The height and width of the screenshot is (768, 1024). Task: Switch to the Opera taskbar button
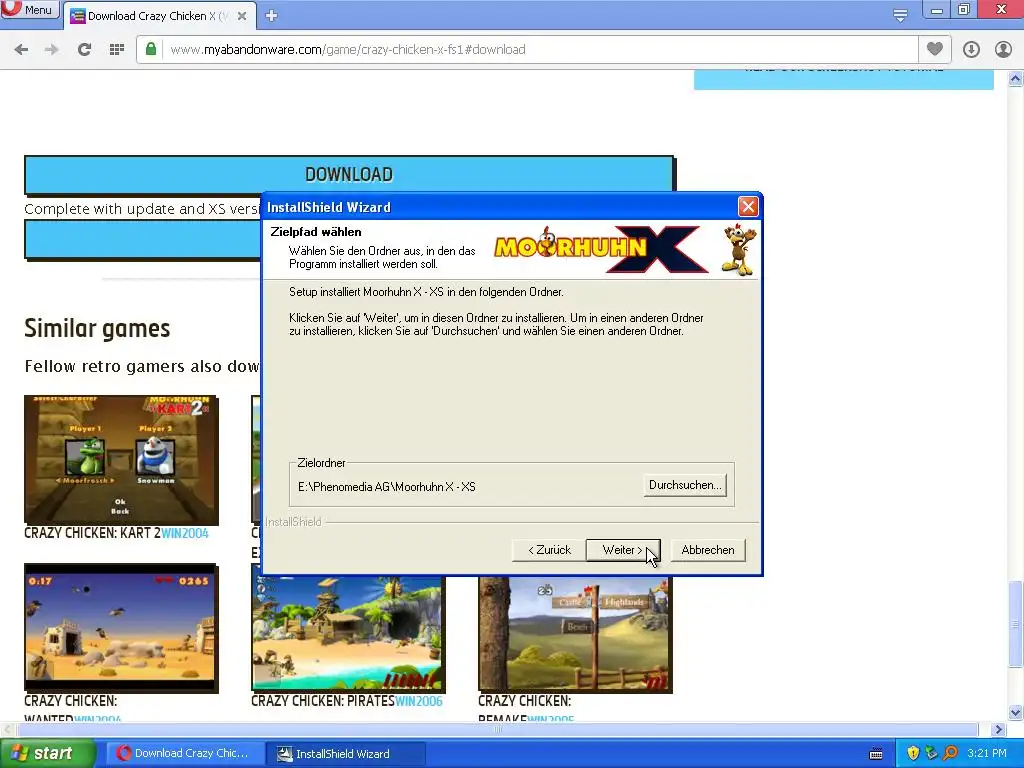point(184,754)
